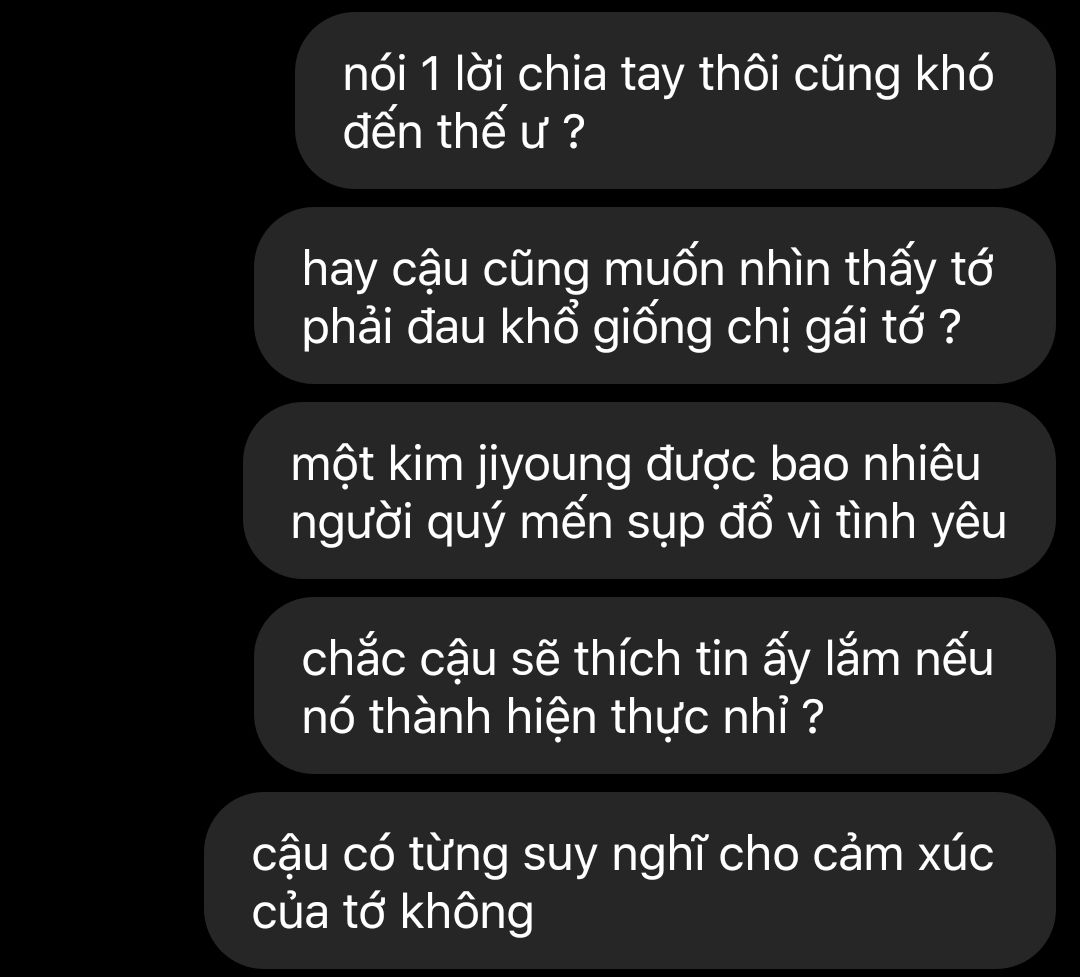Click the text line "đến thế ư ?"
1080x977 pixels.
coord(464,131)
